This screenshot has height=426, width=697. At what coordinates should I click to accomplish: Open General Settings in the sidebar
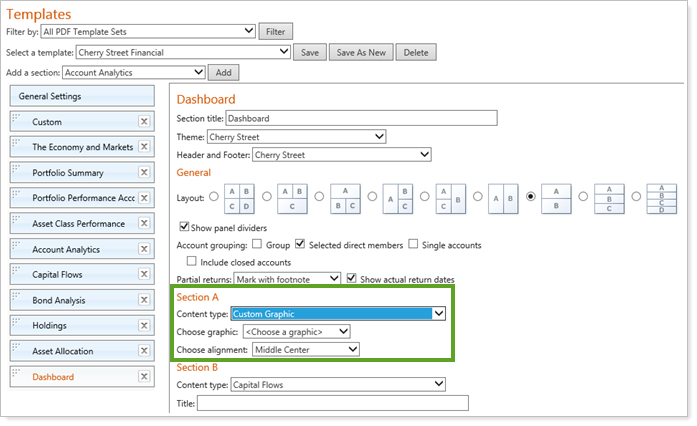82,96
